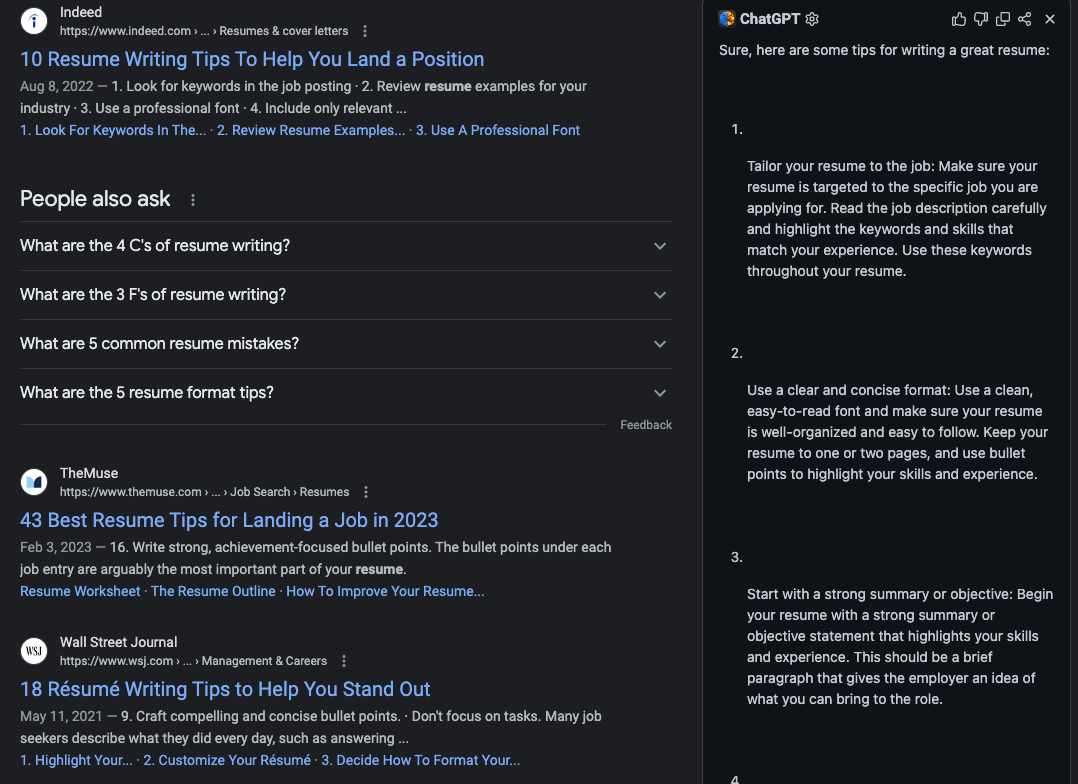
Task: Click the 'Indeed' site name
Action: pyautogui.click(x=80, y=12)
